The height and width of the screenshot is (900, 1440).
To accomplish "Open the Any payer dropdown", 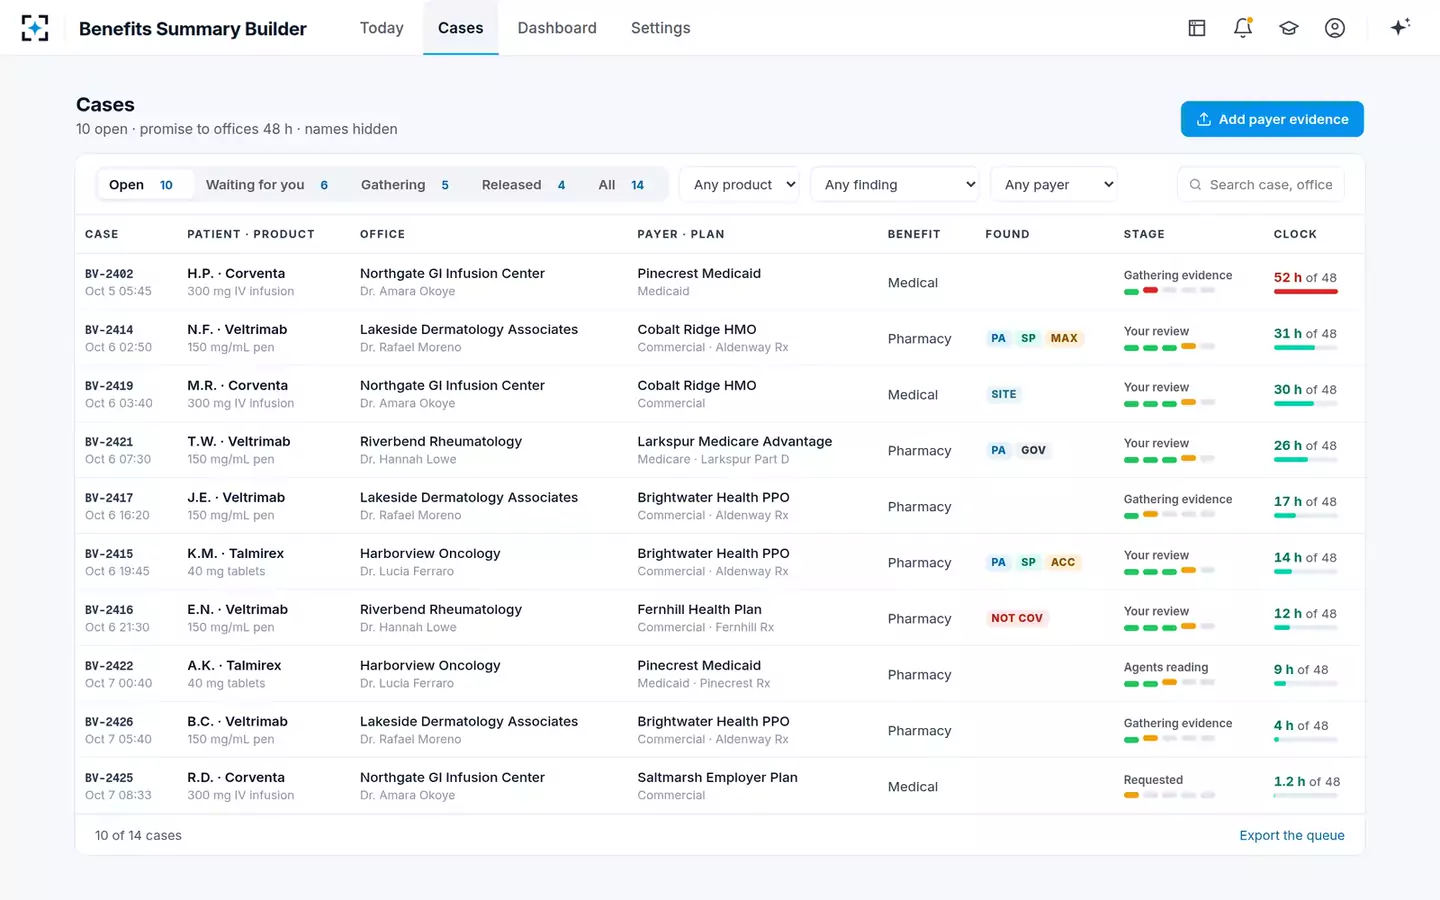I will (1054, 185).
